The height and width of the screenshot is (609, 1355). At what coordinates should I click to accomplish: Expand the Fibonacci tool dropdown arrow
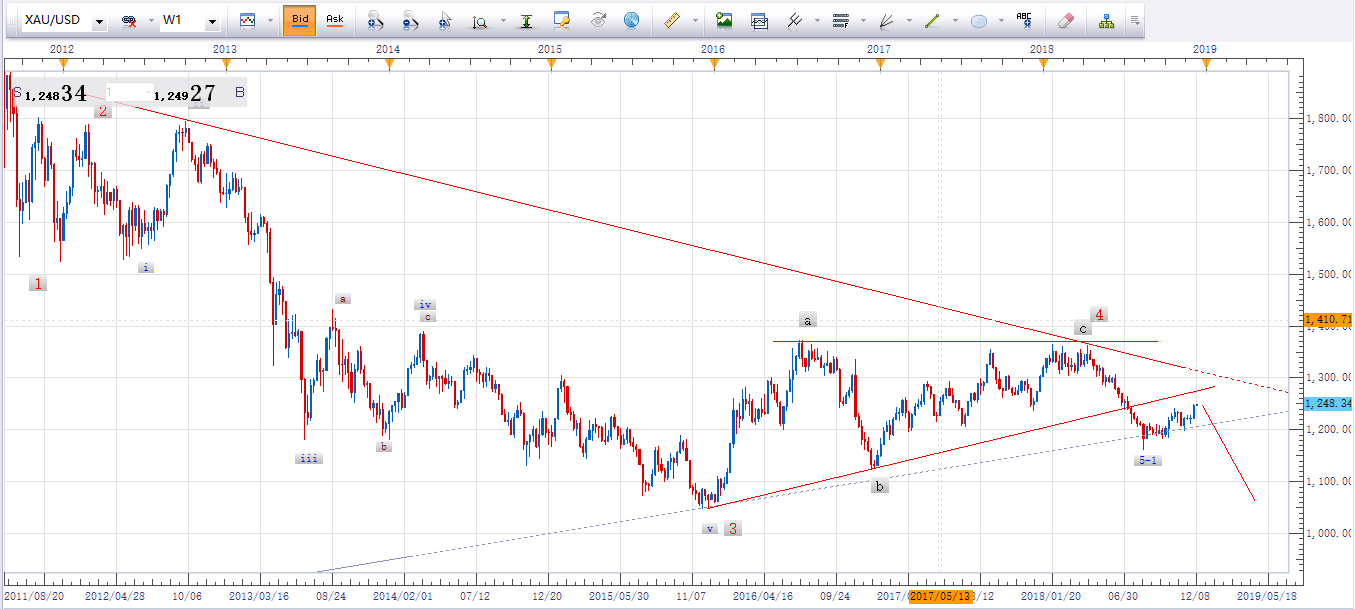click(x=864, y=21)
